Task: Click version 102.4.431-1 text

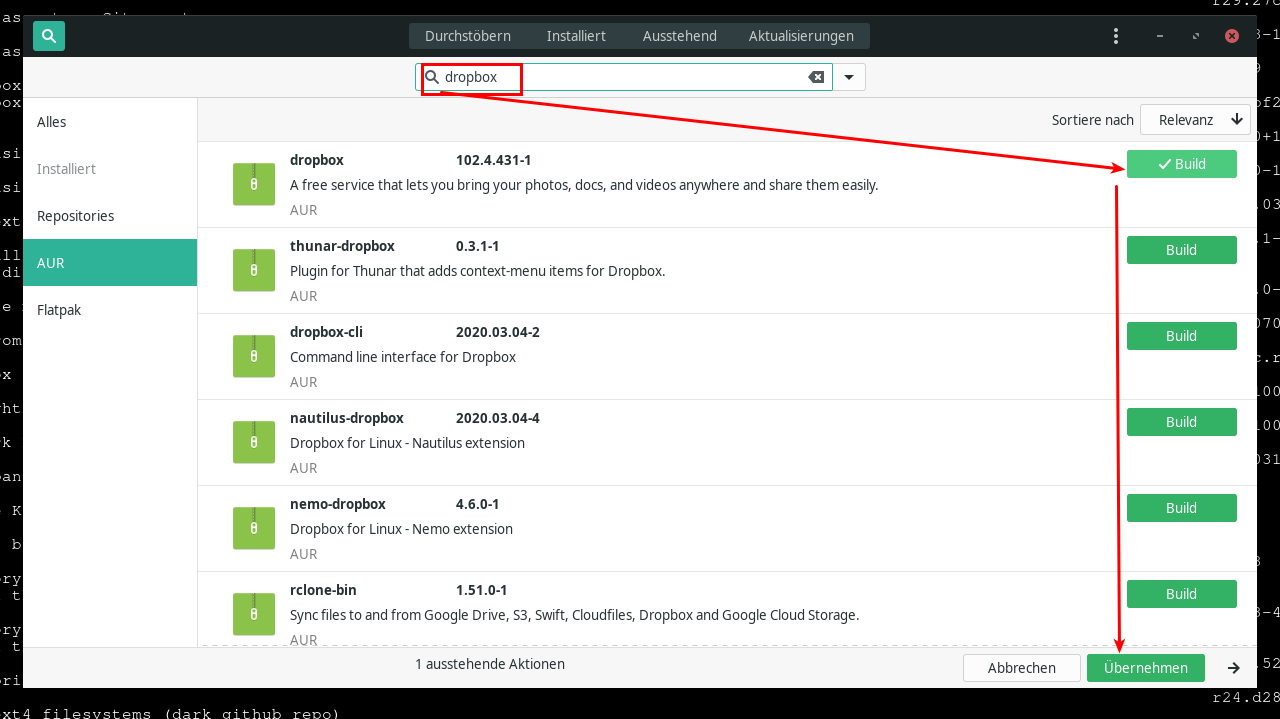Action: [x=494, y=160]
